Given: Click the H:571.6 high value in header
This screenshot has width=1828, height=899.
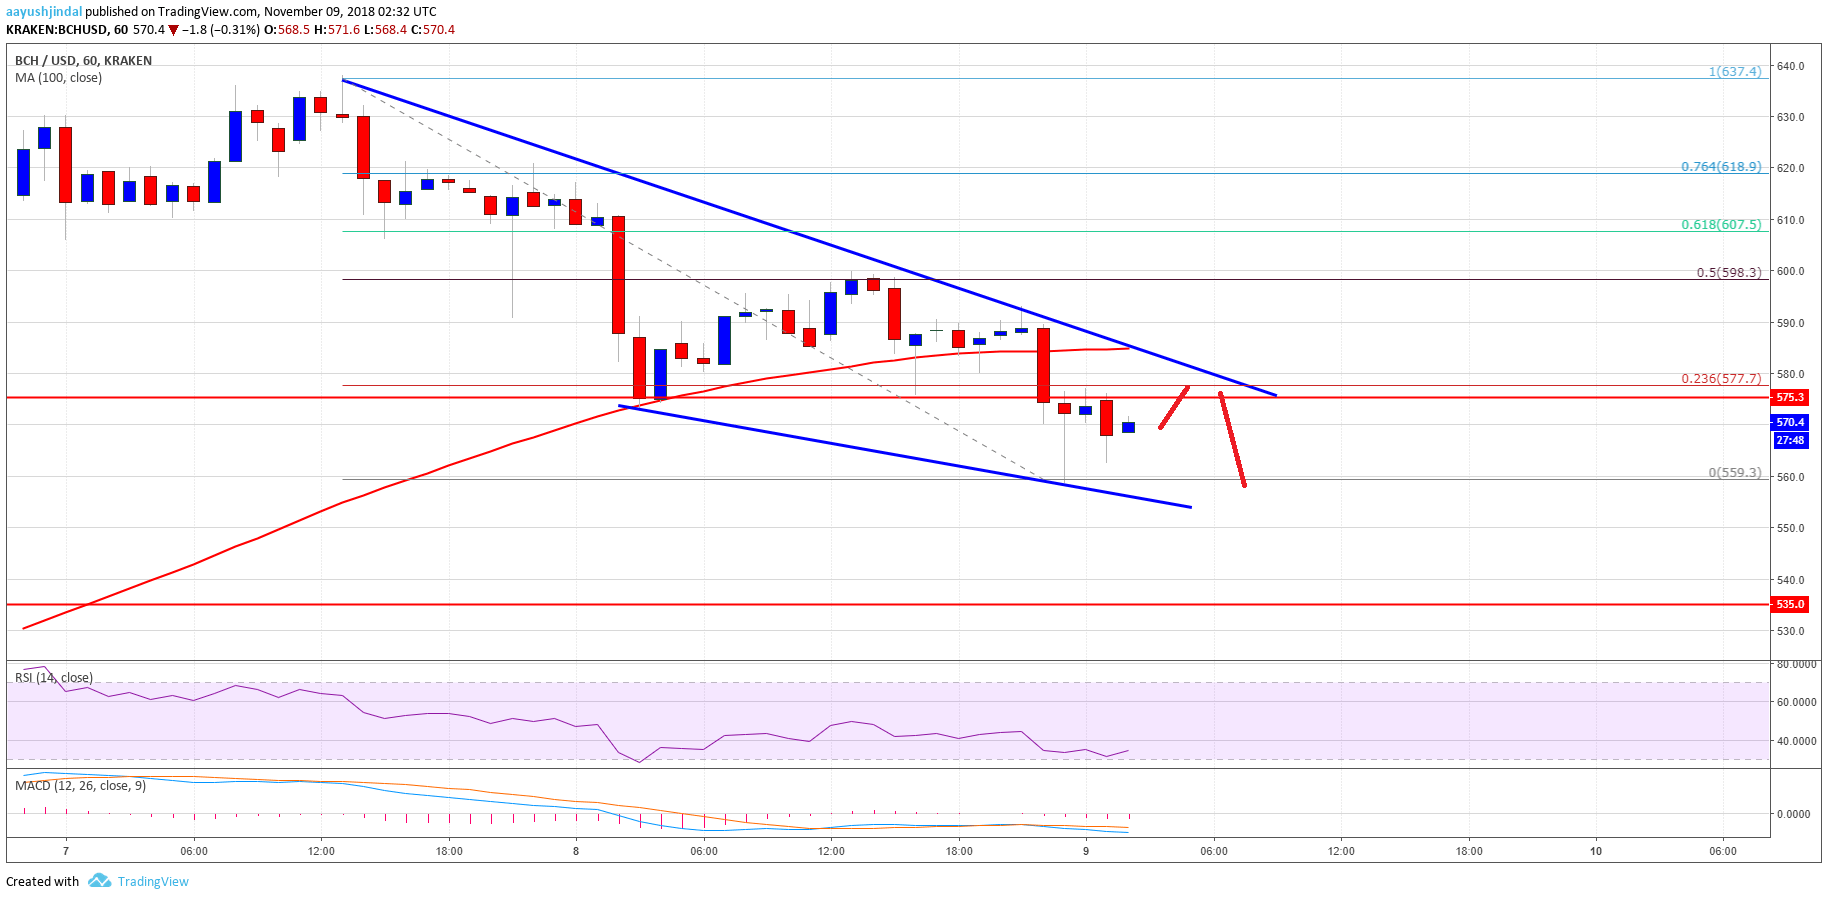Looking at the screenshot, I should (x=336, y=30).
